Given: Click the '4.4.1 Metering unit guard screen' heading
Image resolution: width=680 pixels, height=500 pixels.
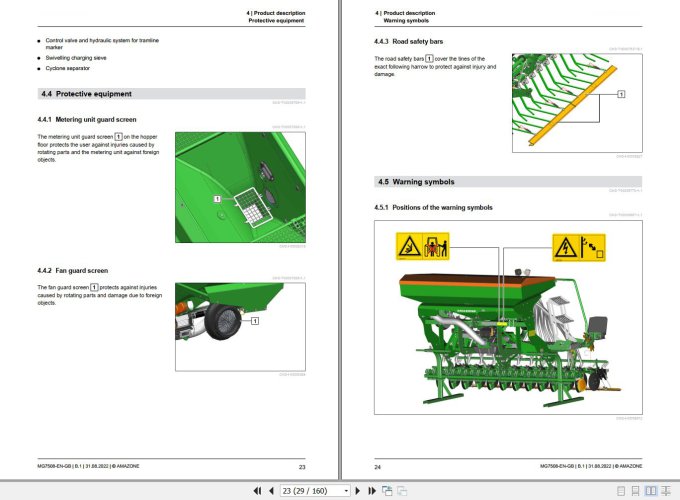Looking at the screenshot, I should (87, 119).
